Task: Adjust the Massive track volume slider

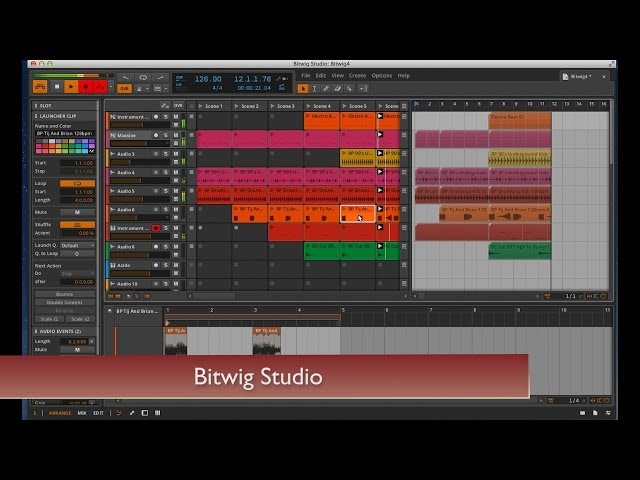Action: pos(140,143)
